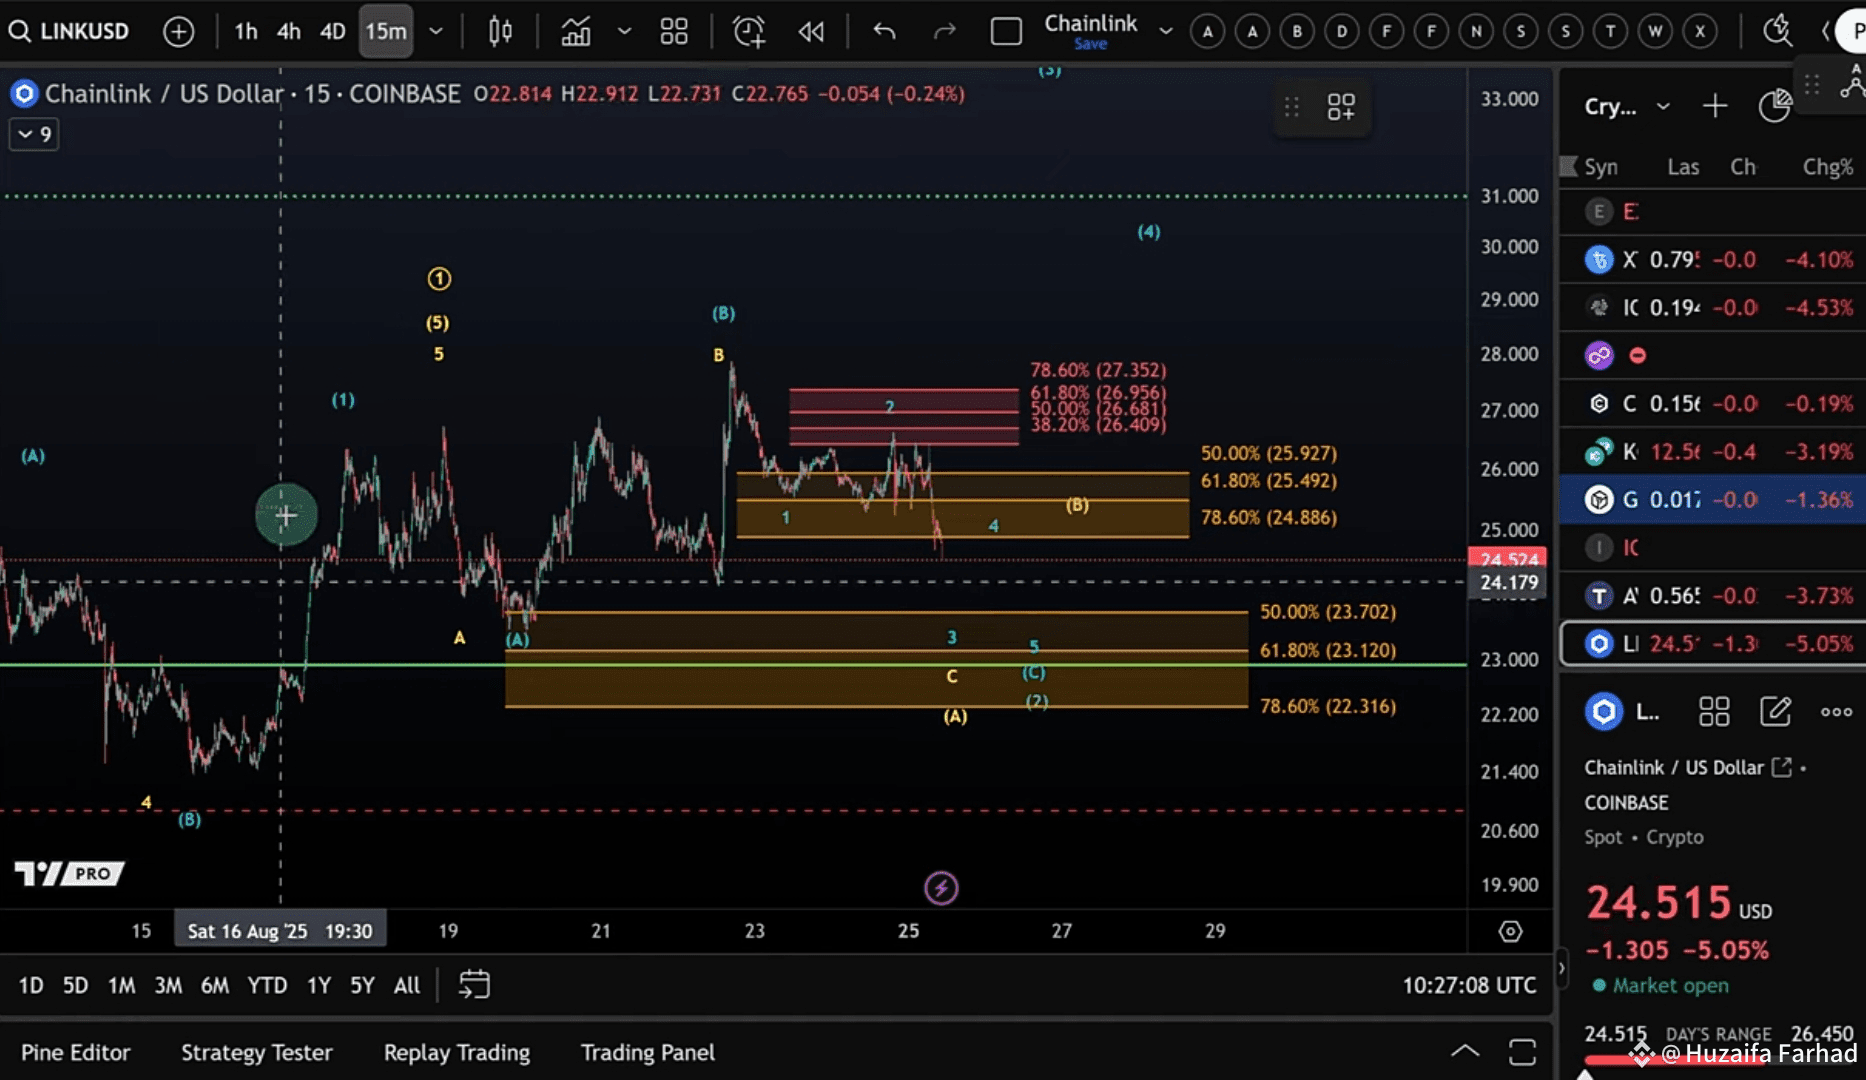The width and height of the screenshot is (1866, 1080).
Task: Select the watchlist row priced 0.156
Action: (x=1713, y=403)
